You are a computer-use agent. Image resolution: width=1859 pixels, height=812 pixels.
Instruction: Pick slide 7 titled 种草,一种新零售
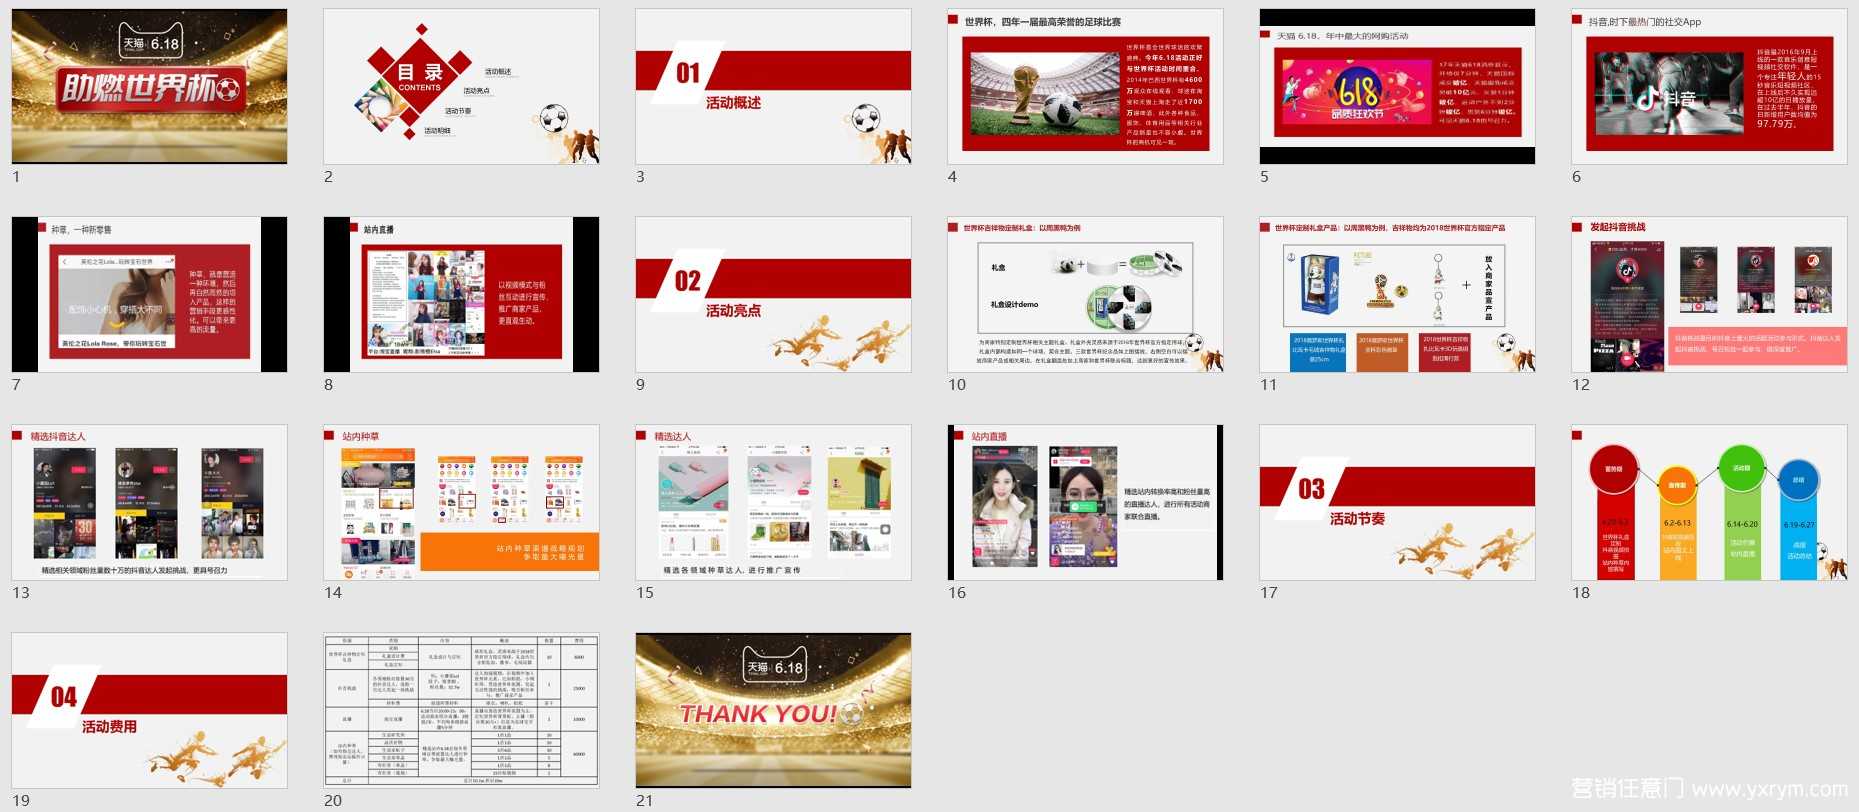click(x=149, y=294)
